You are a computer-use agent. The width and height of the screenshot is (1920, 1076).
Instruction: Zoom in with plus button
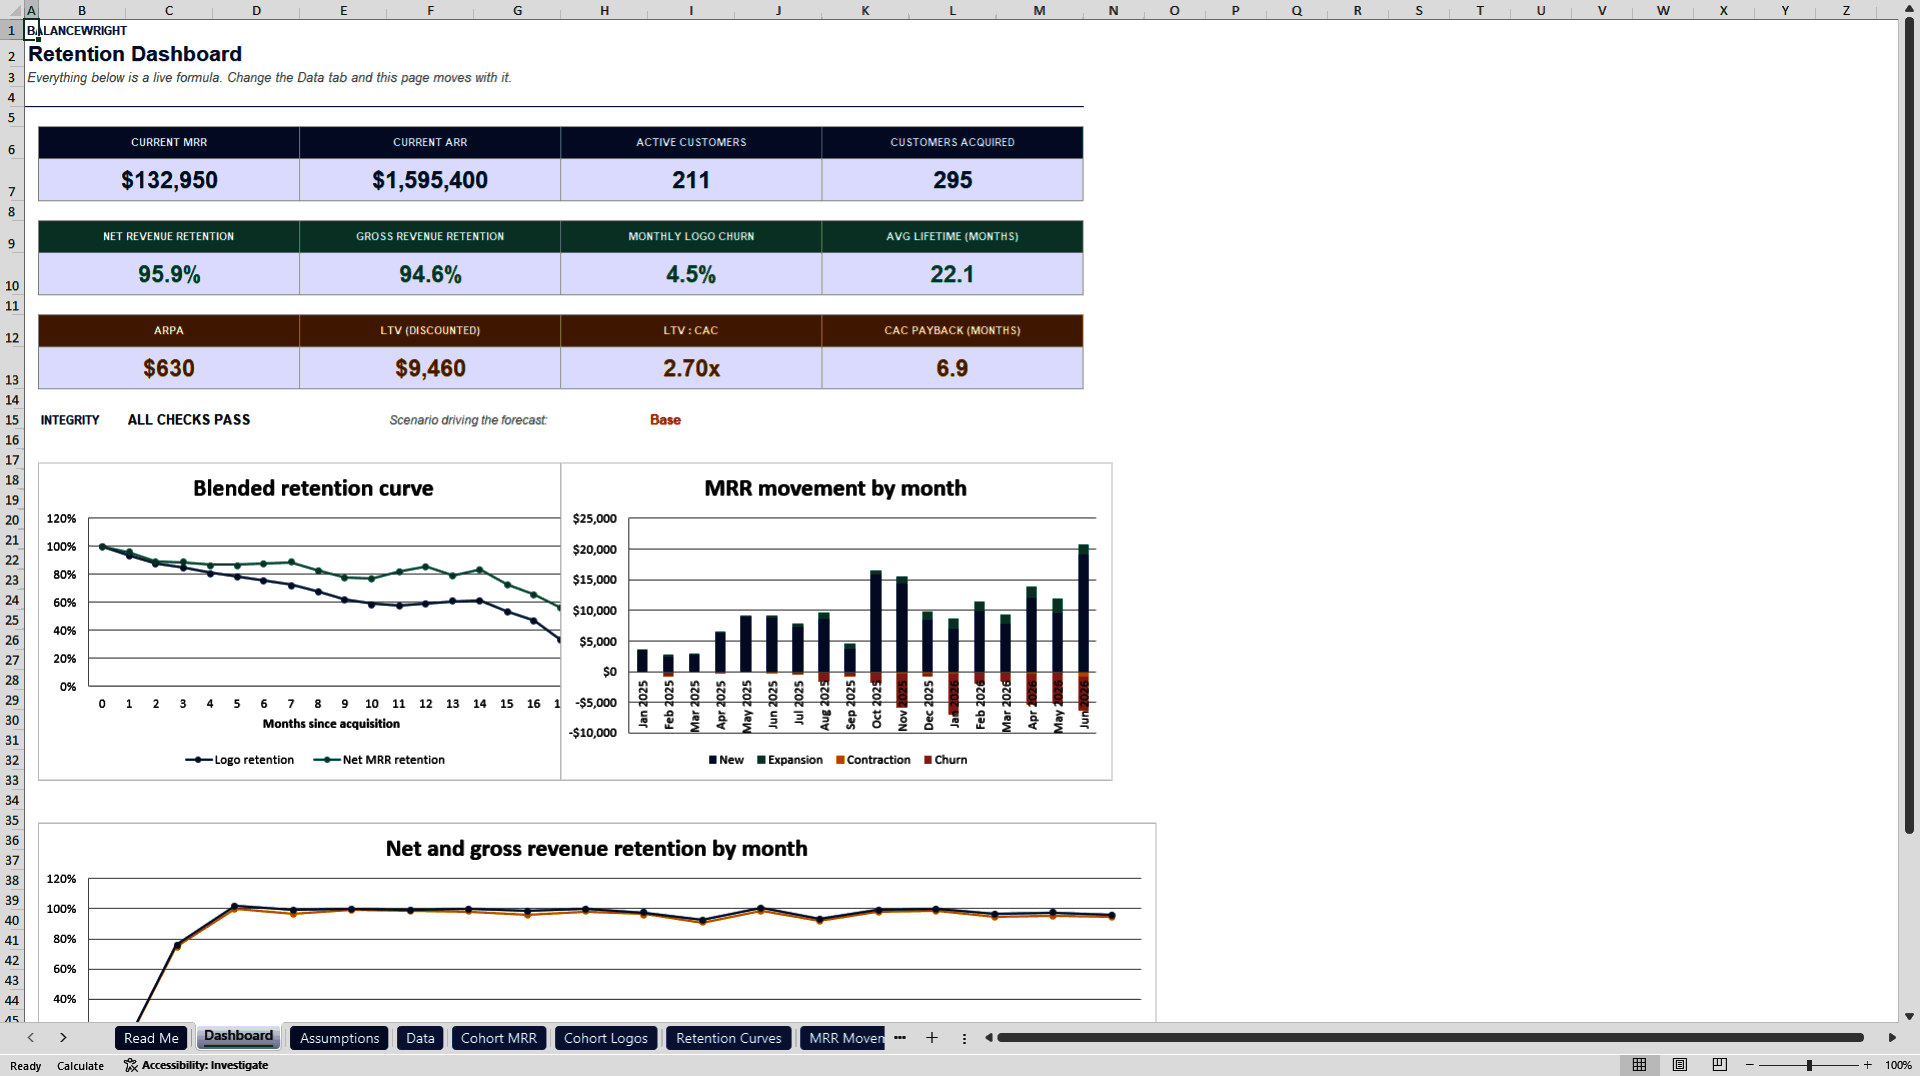(x=1867, y=1065)
